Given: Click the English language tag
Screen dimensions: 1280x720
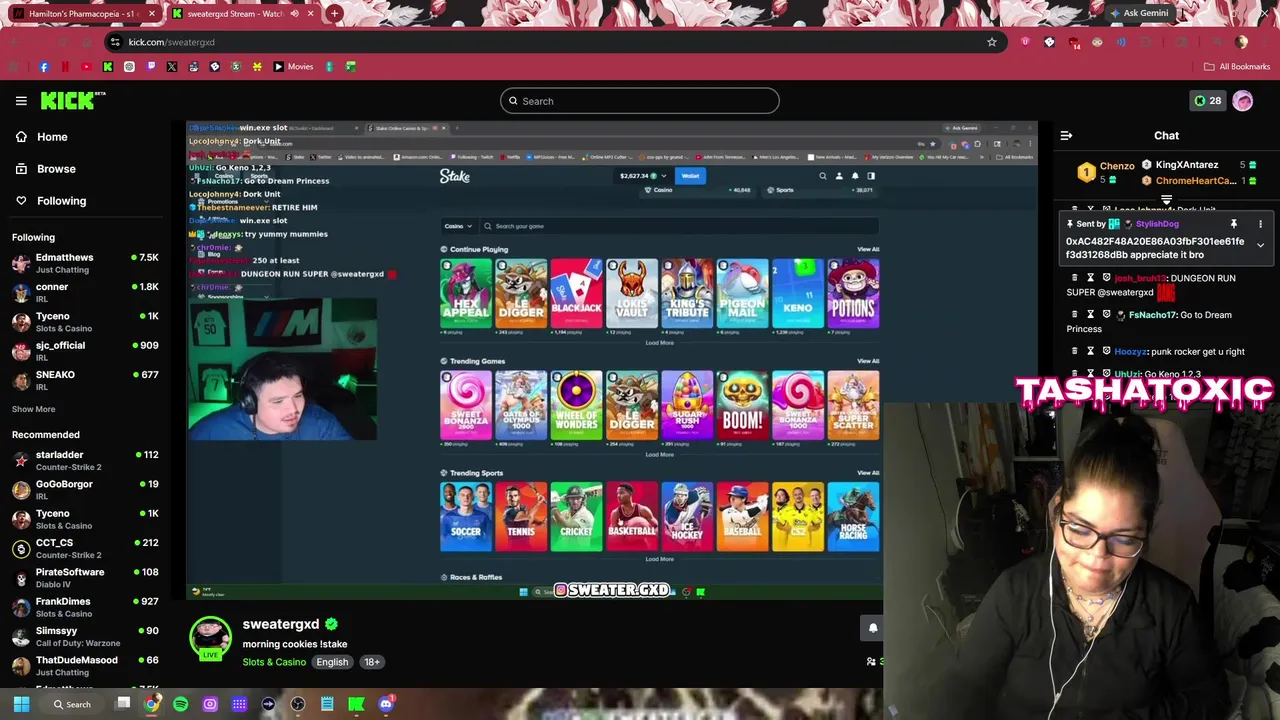Looking at the screenshot, I should pyautogui.click(x=332, y=662).
